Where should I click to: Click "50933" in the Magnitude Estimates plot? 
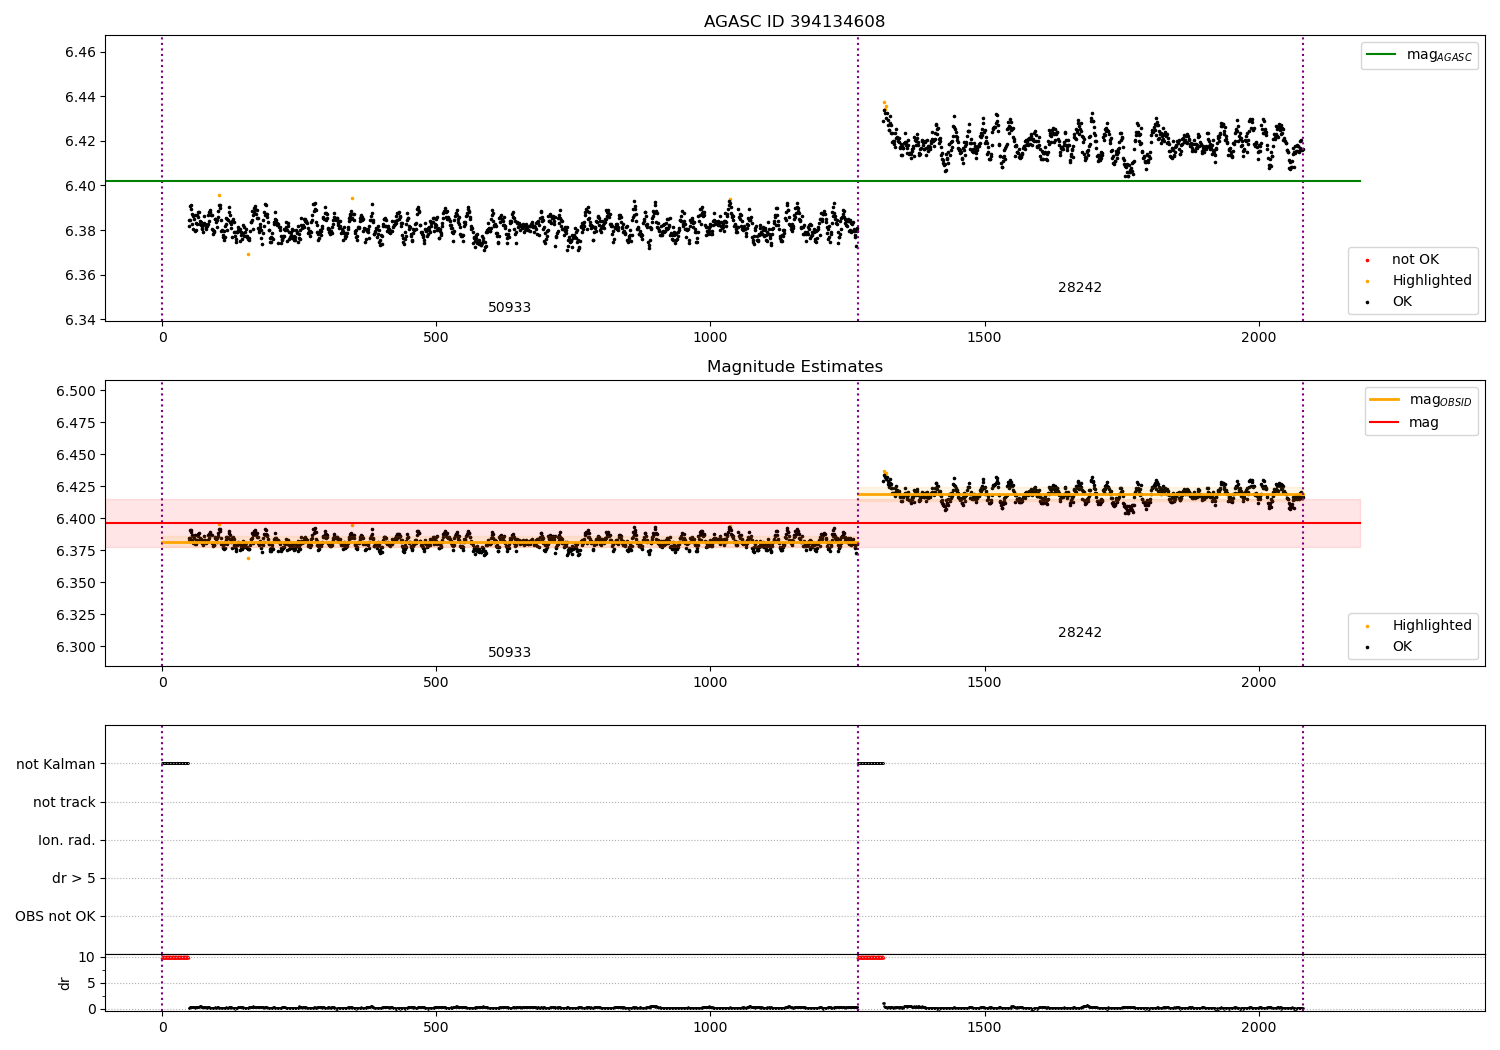click(509, 653)
